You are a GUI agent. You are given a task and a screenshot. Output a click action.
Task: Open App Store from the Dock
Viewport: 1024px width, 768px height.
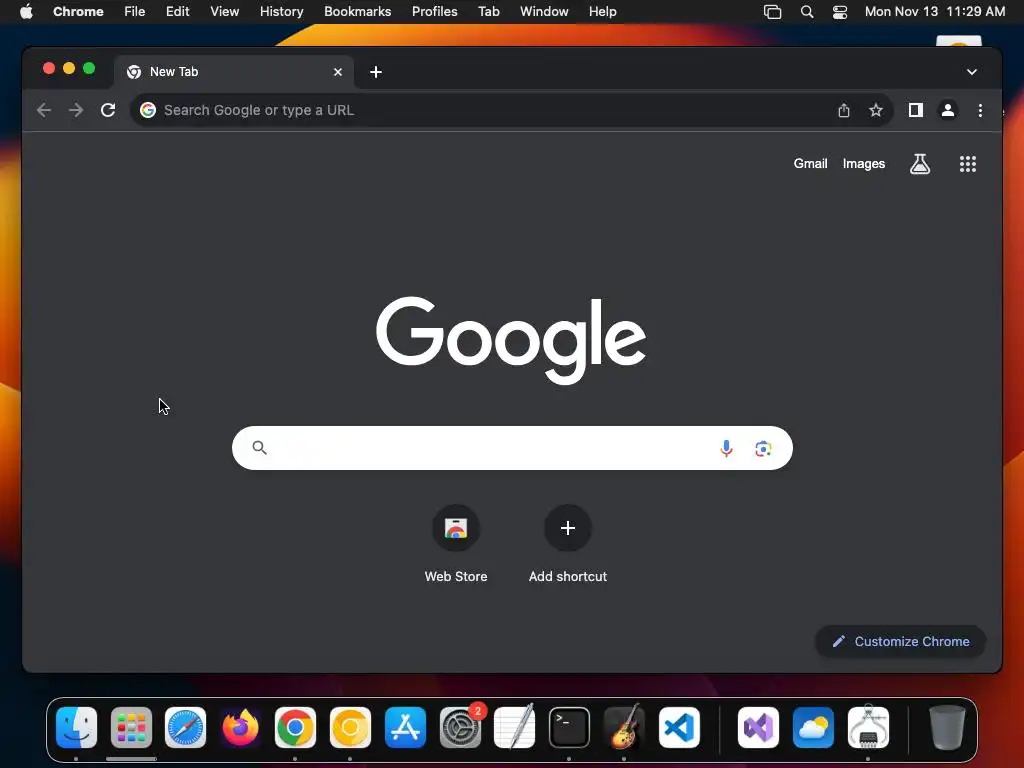405,728
